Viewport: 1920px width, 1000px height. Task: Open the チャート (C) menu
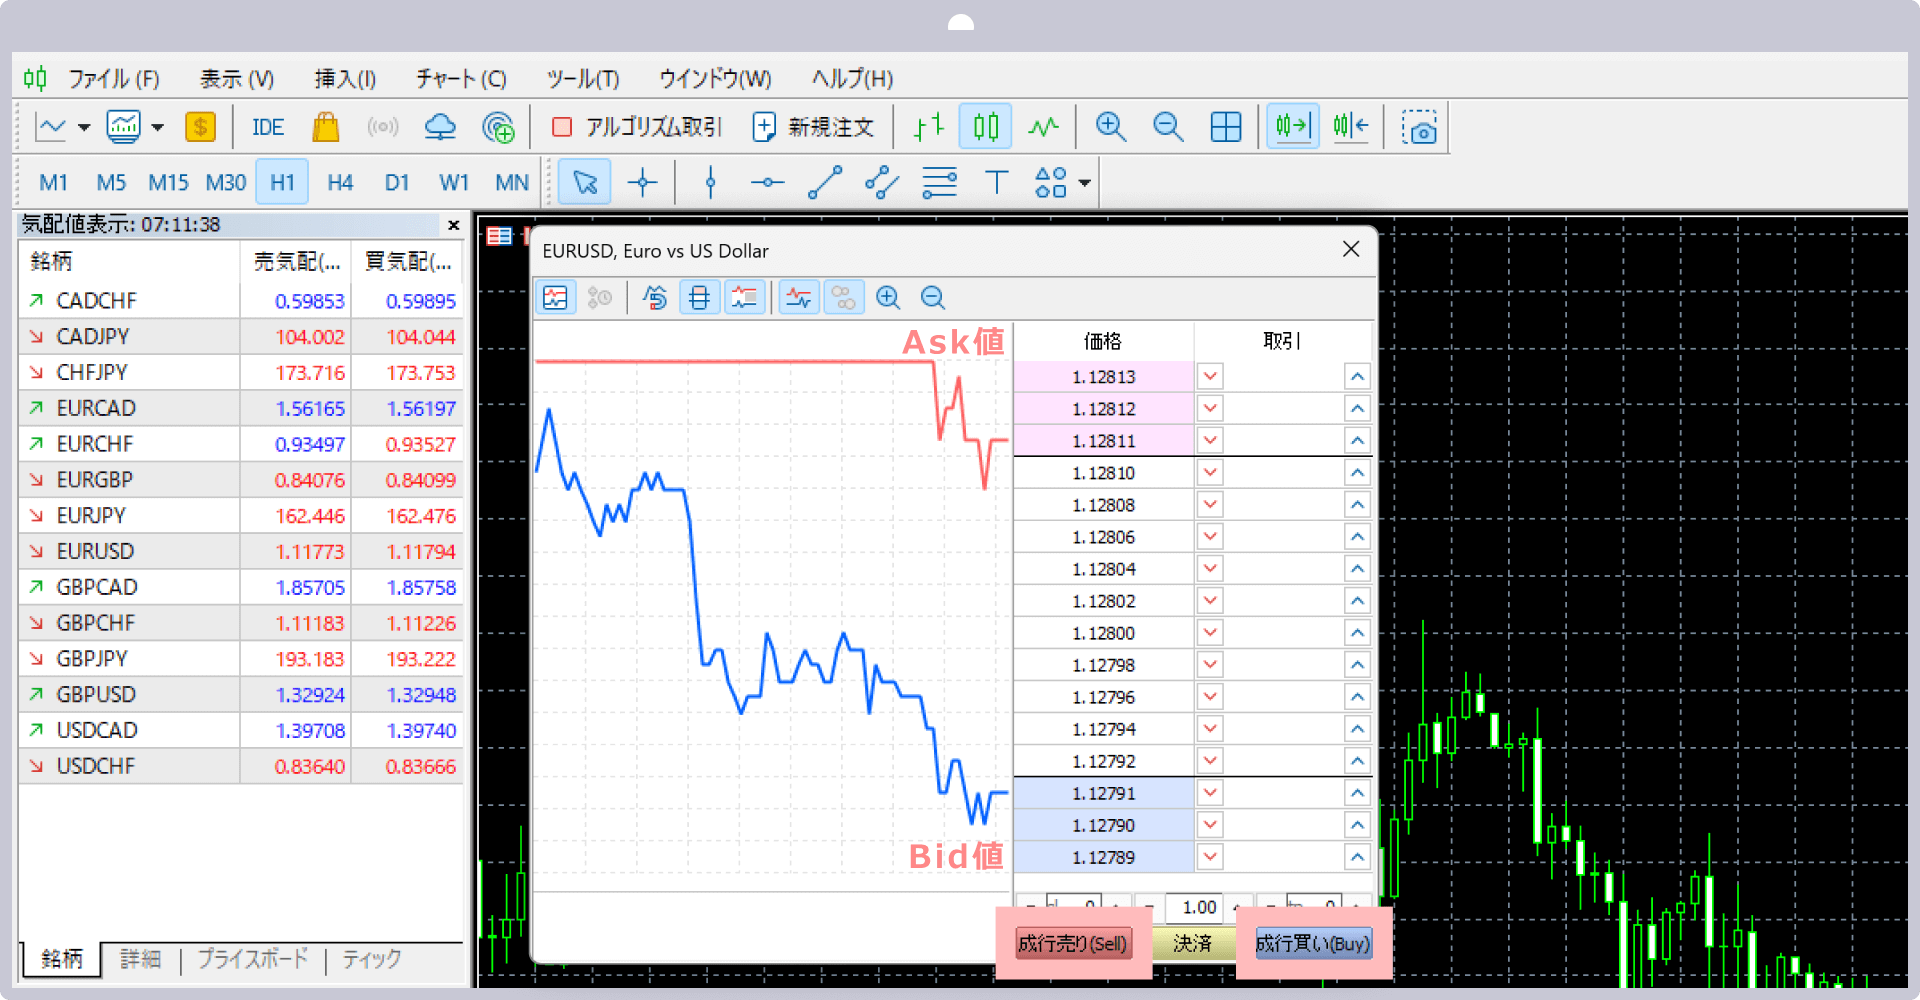tap(461, 79)
